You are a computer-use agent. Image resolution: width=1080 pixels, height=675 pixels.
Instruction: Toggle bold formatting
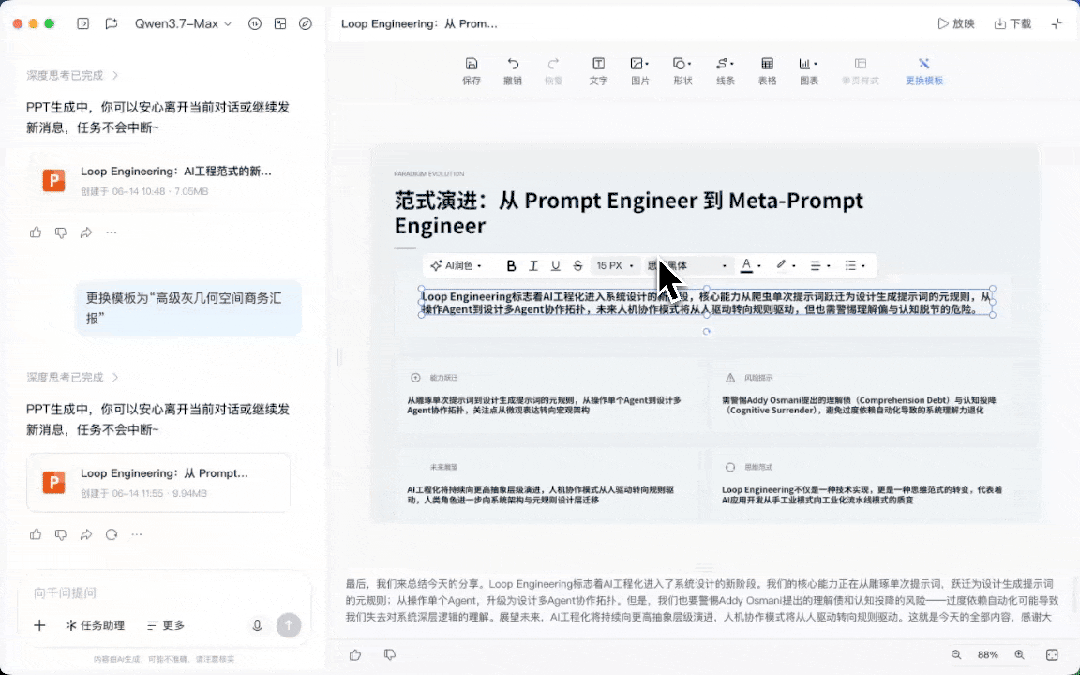click(511, 266)
